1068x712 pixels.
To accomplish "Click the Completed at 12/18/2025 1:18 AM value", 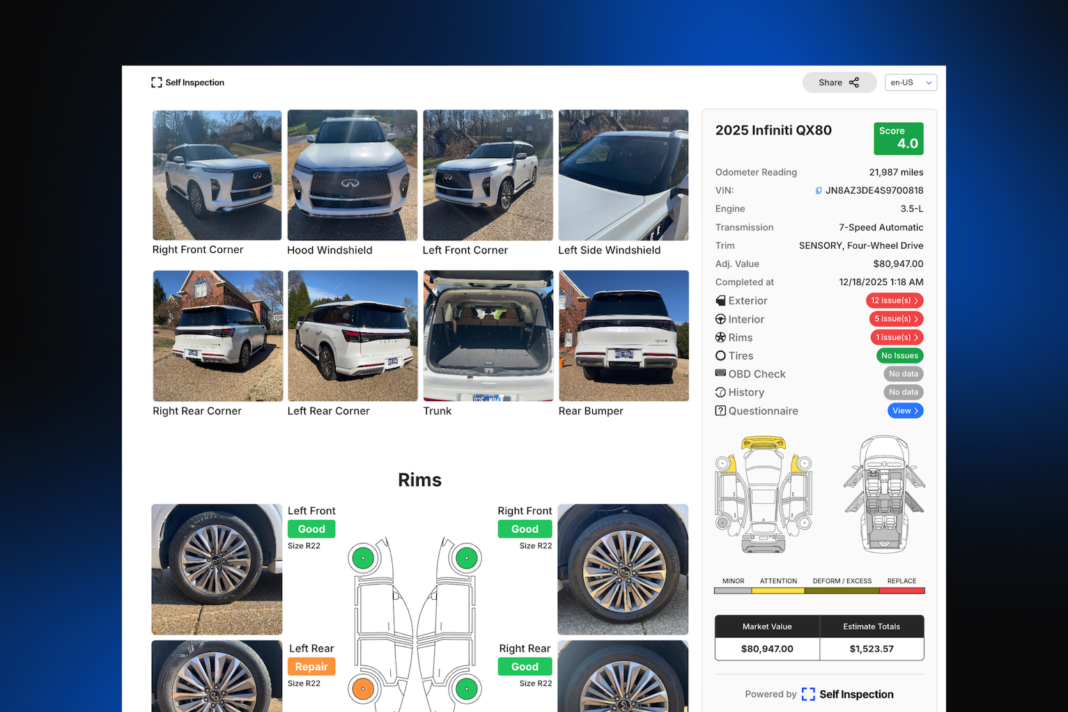I will tap(881, 282).
